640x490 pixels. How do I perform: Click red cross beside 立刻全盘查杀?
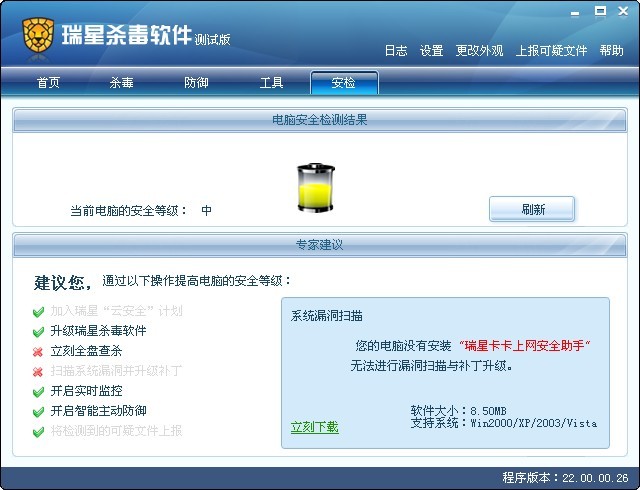38,352
